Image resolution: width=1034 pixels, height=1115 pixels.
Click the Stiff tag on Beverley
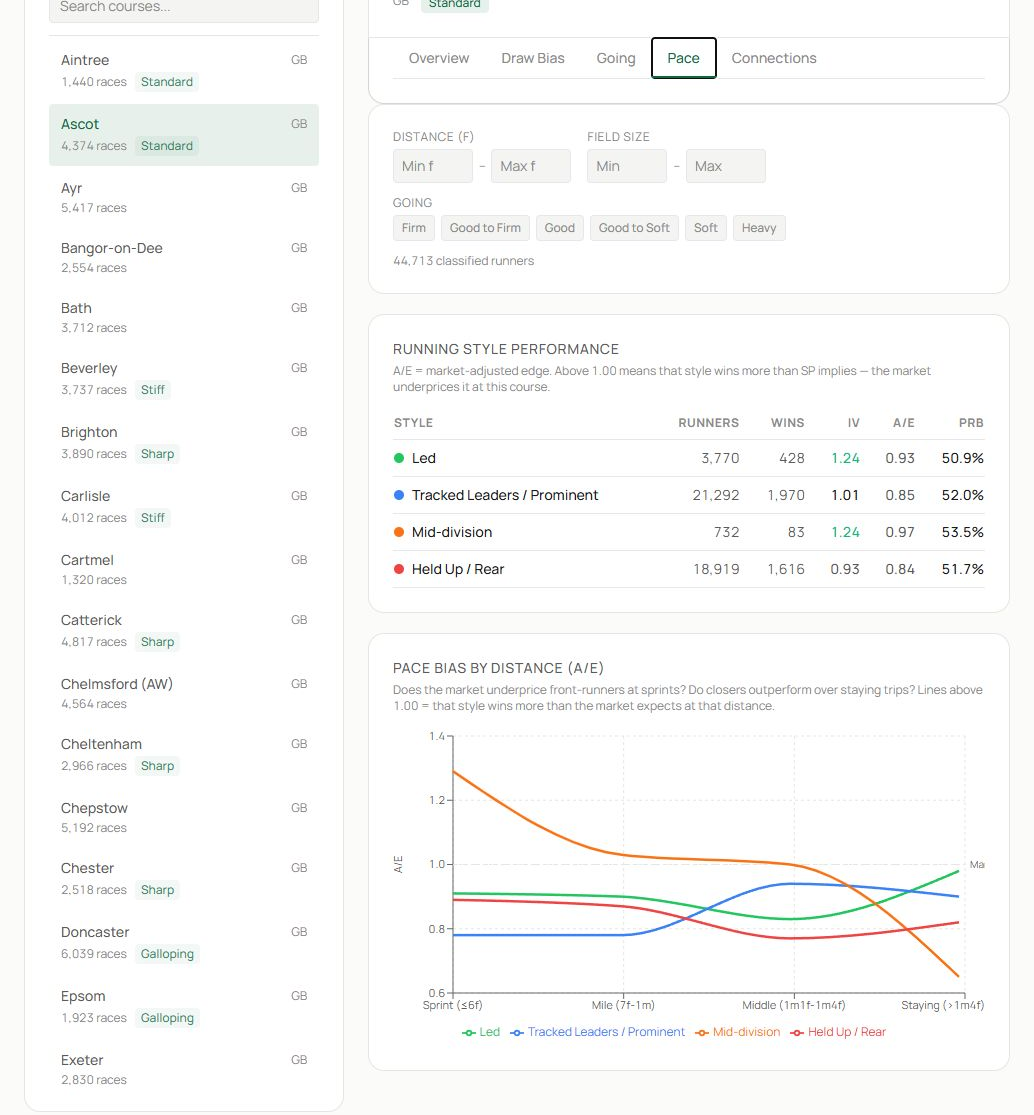click(152, 390)
